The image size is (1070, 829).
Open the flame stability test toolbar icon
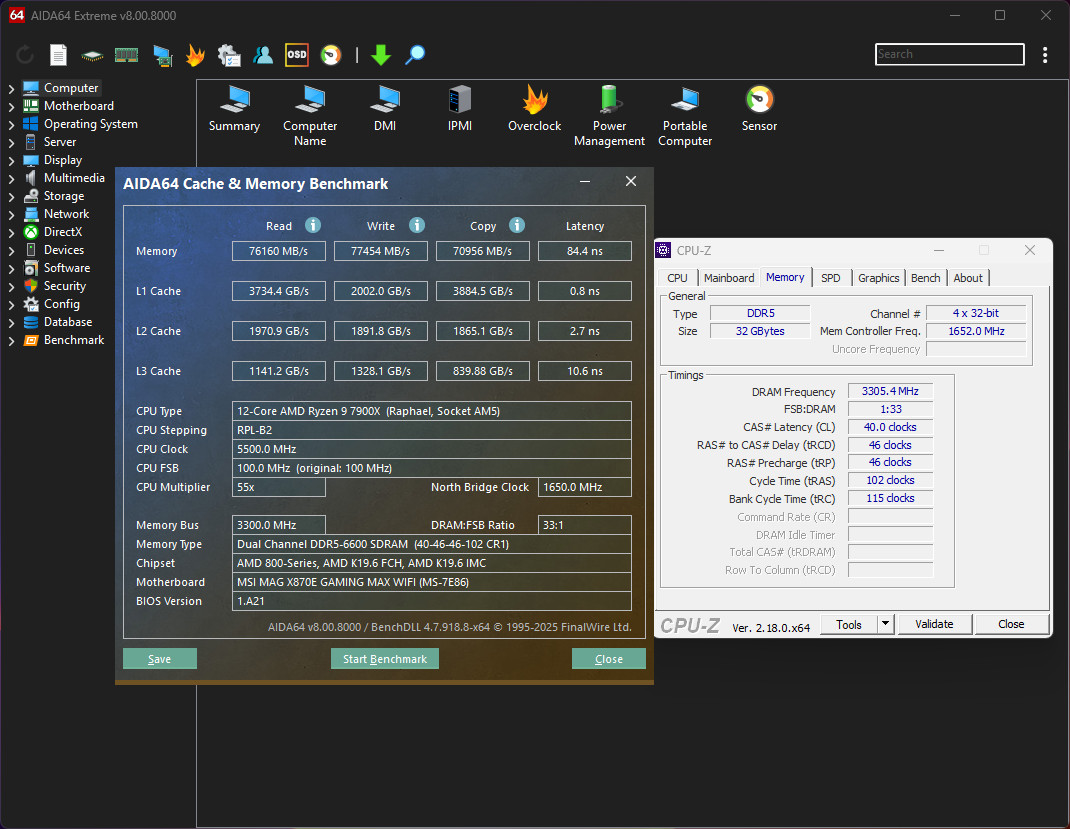point(195,55)
